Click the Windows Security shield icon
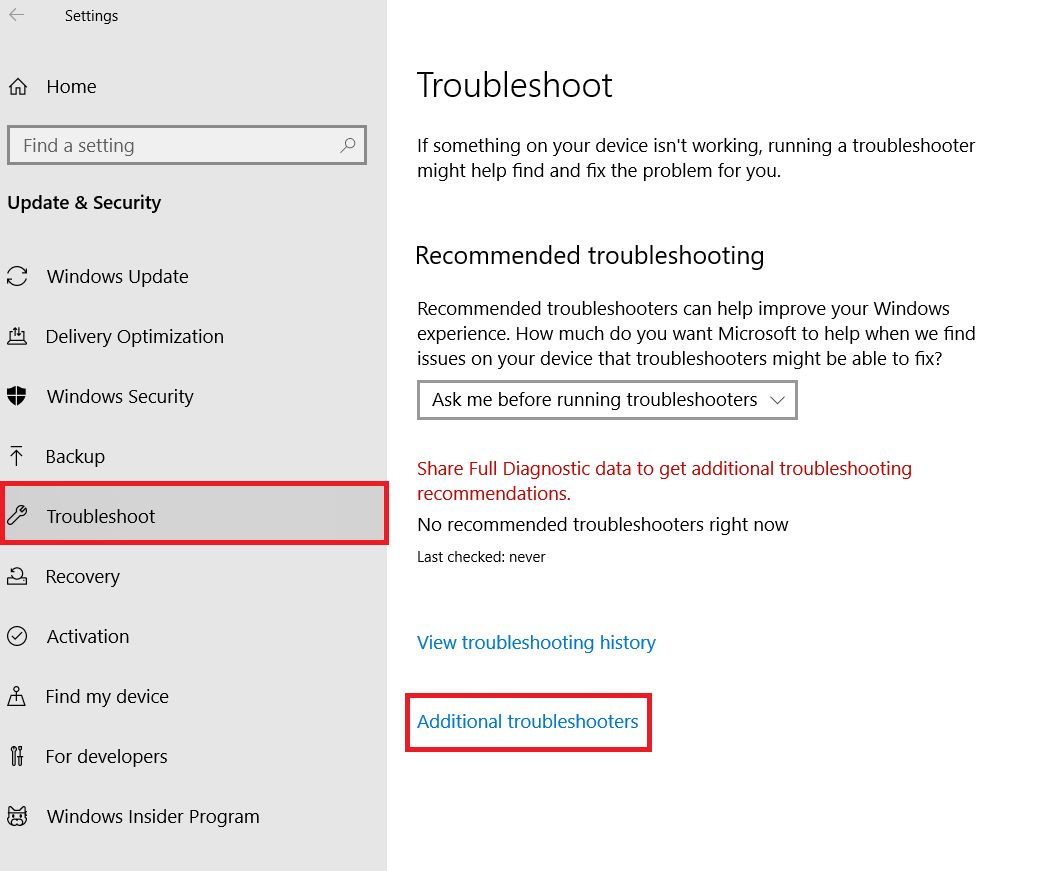This screenshot has width=1040, height=871. tap(18, 396)
